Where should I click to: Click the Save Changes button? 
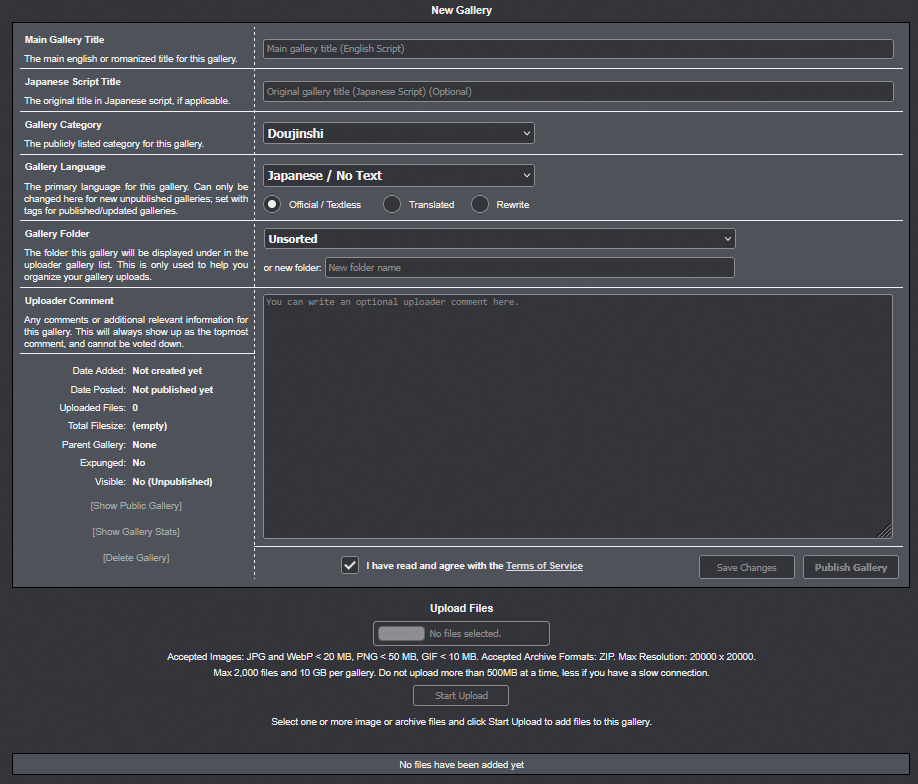coord(746,567)
